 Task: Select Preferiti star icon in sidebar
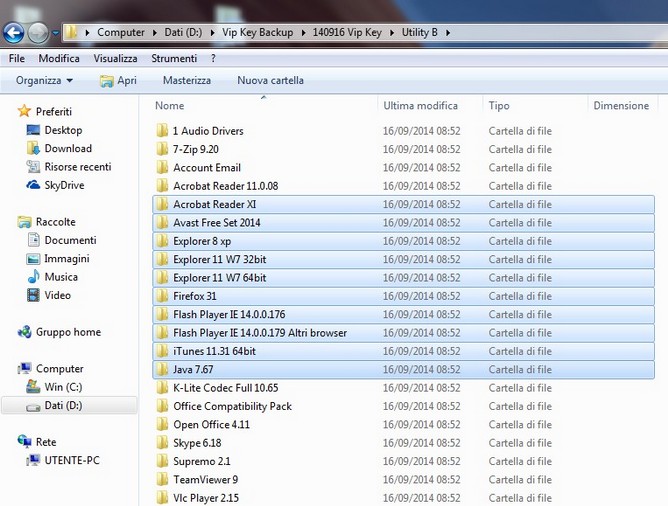pos(24,111)
